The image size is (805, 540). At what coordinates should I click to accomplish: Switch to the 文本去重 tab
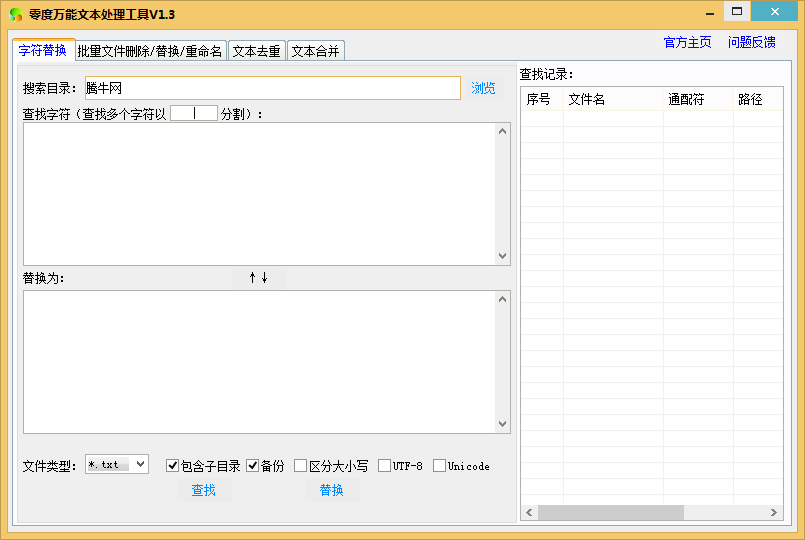coord(257,51)
